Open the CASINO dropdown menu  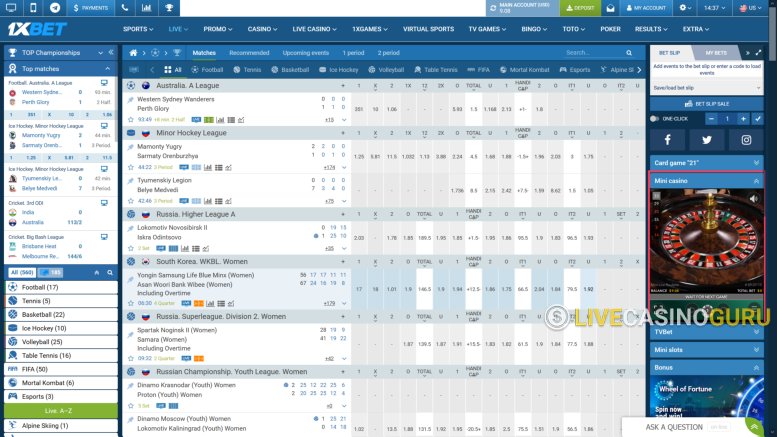pyautogui.click(x=262, y=29)
